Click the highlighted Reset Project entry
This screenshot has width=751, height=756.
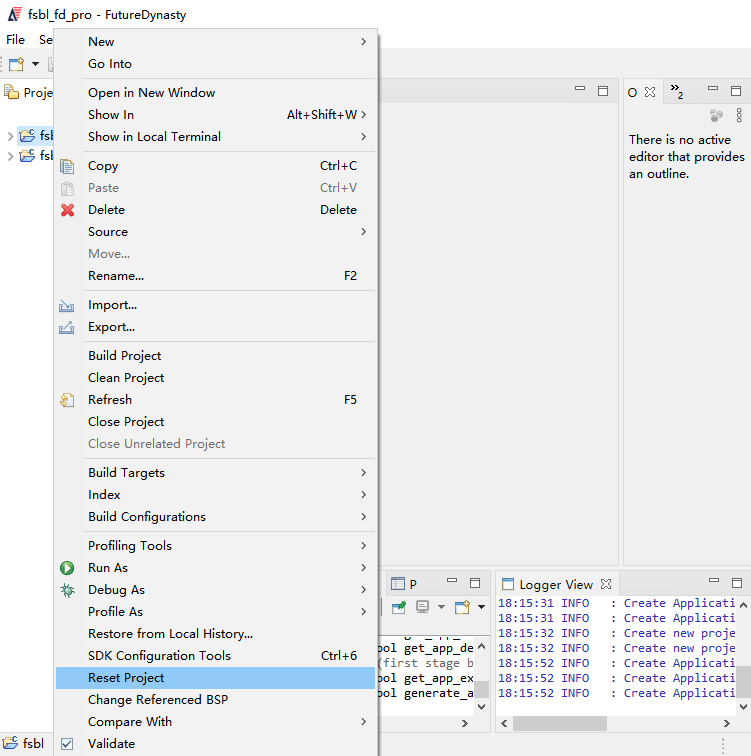point(215,678)
